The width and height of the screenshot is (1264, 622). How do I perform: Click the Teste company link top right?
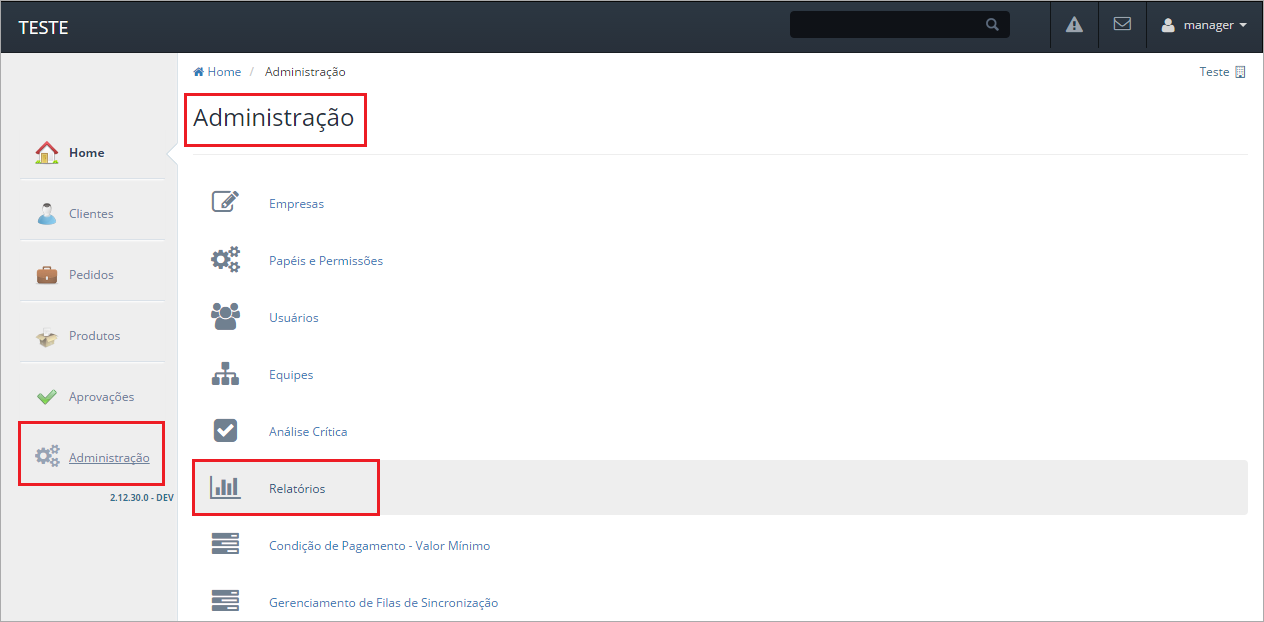click(x=1214, y=72)
